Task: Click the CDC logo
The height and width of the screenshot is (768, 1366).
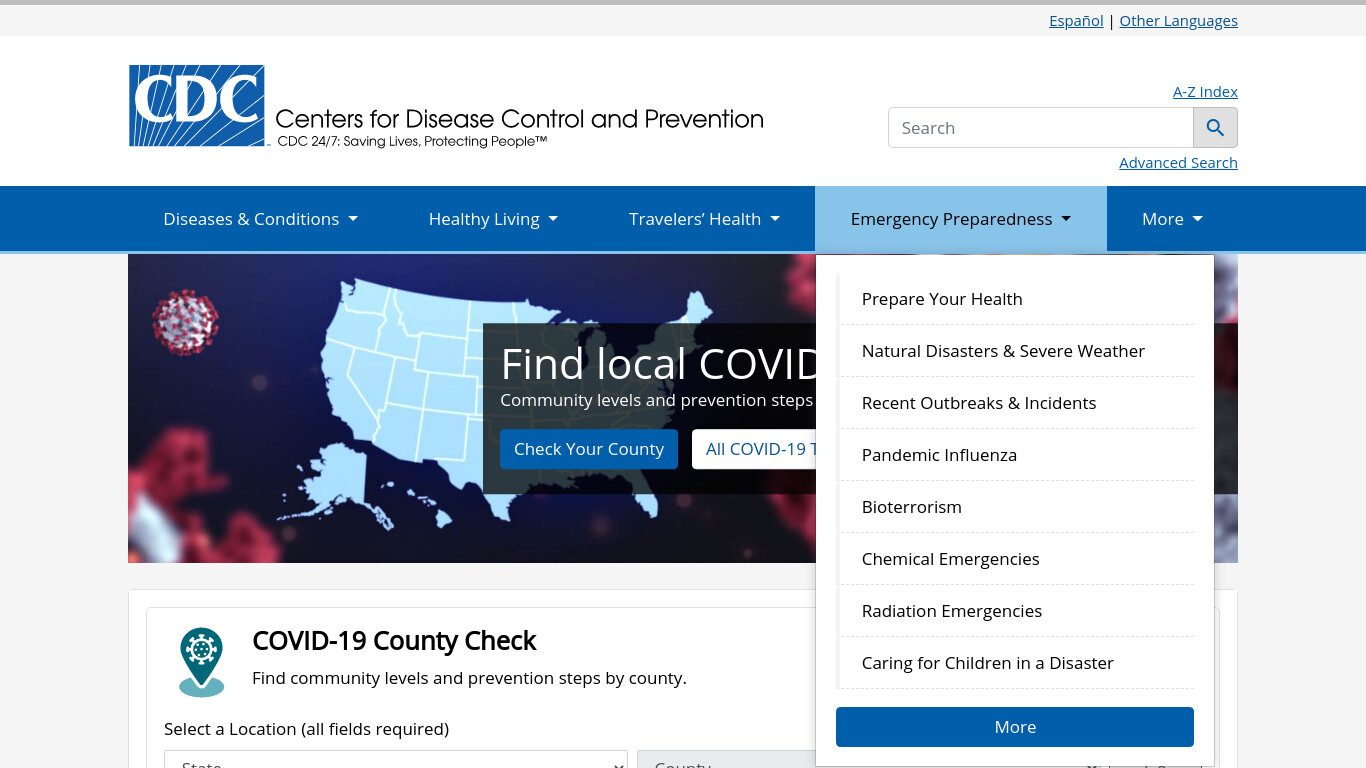Action: [x=446, y=107]
